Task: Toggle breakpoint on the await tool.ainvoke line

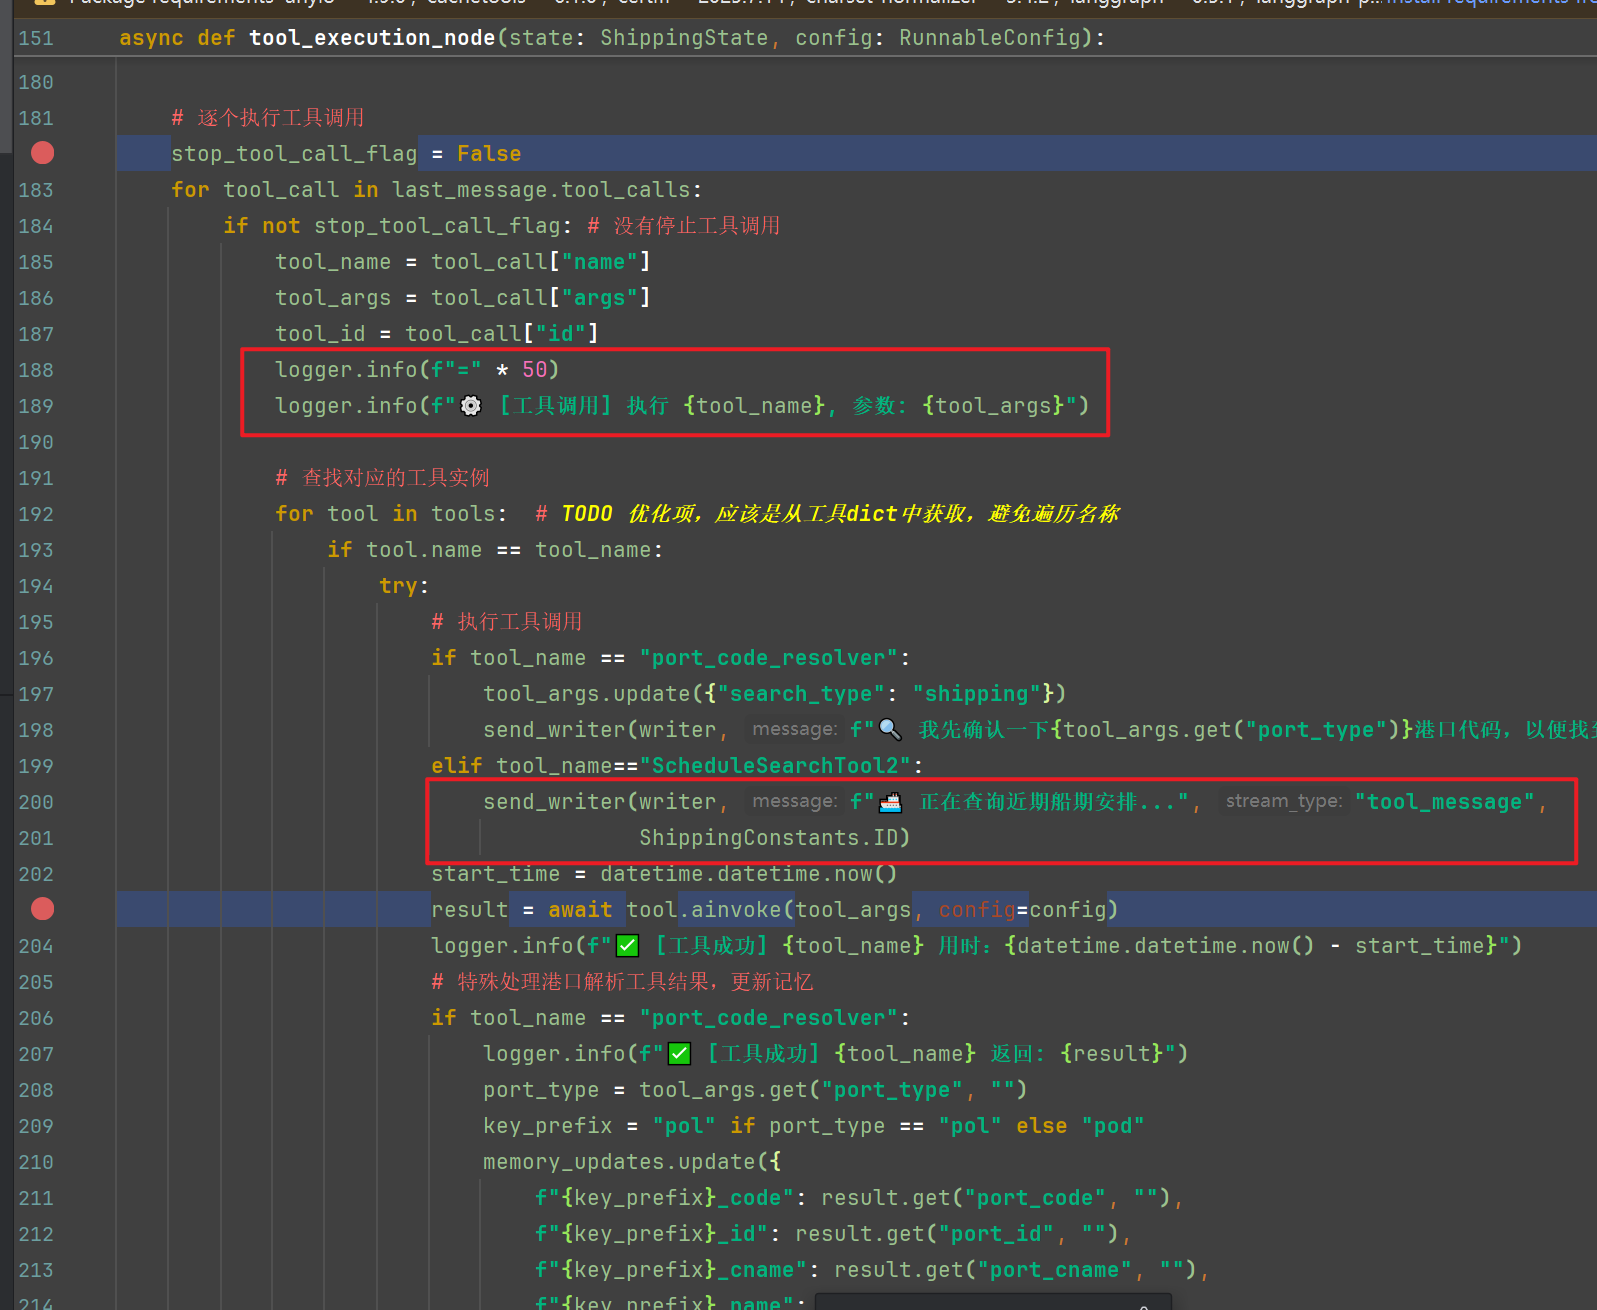Action: (x=42, y=909)
